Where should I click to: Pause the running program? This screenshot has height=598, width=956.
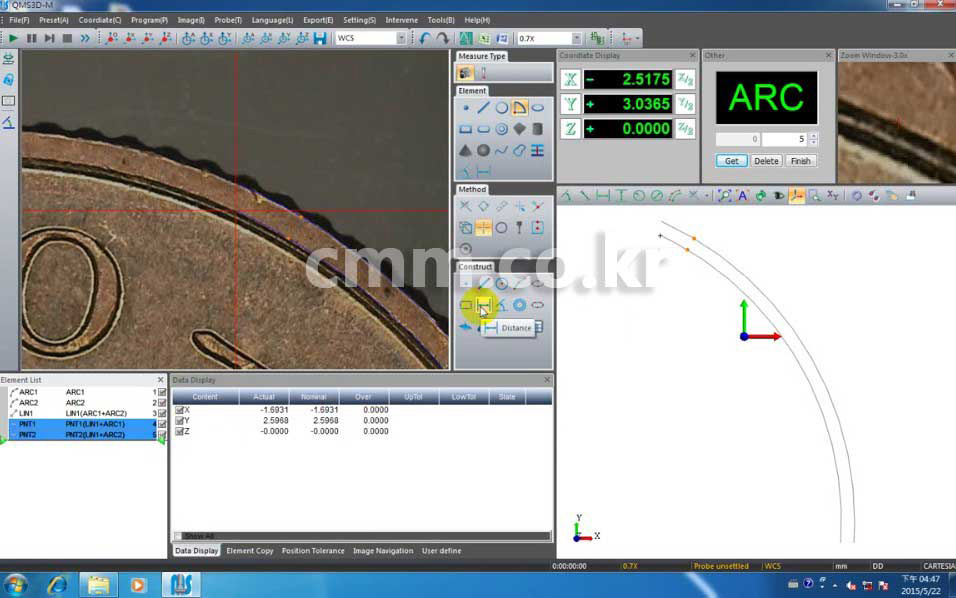point(31,38)
